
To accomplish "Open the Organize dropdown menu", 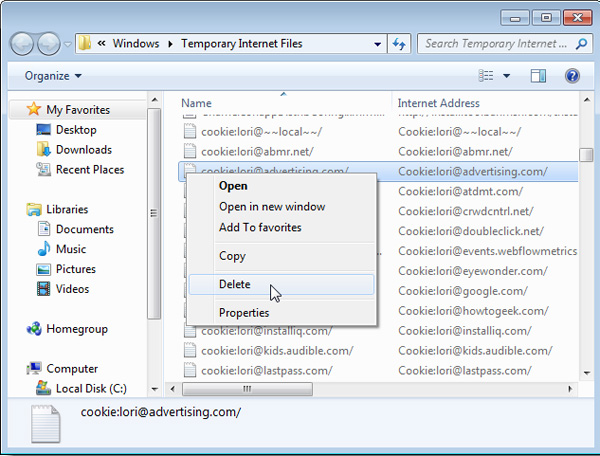I will [53, 76].
